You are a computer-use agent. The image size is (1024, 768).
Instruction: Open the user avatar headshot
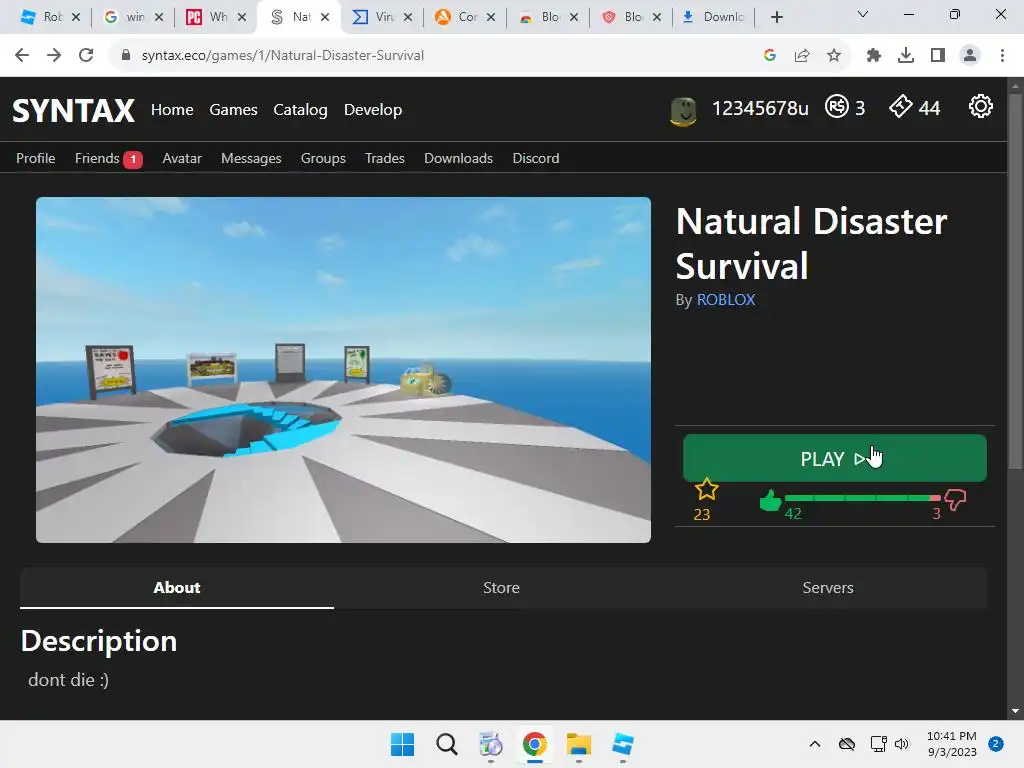tap(683, 111)
